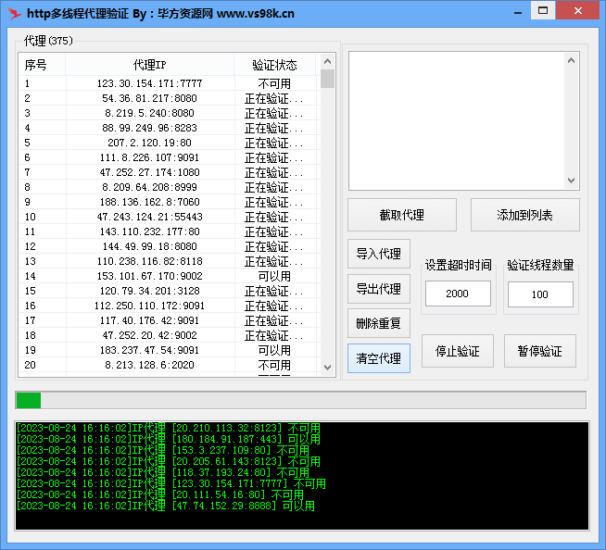Select row 8.209.64.208:8999

coord(170,187)
